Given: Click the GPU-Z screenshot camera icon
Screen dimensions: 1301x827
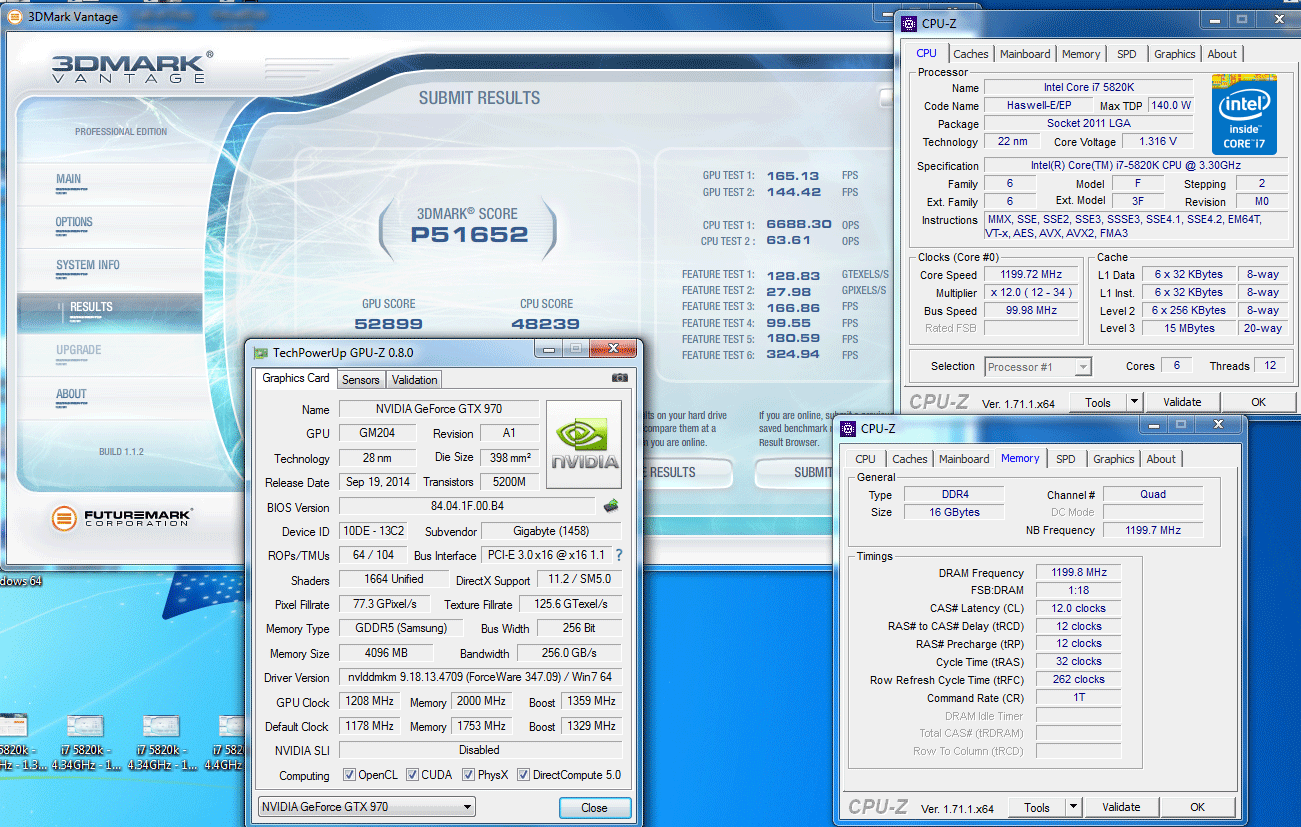Looking at the screenshot, I should pyautogui.click(x=620, y=378).
